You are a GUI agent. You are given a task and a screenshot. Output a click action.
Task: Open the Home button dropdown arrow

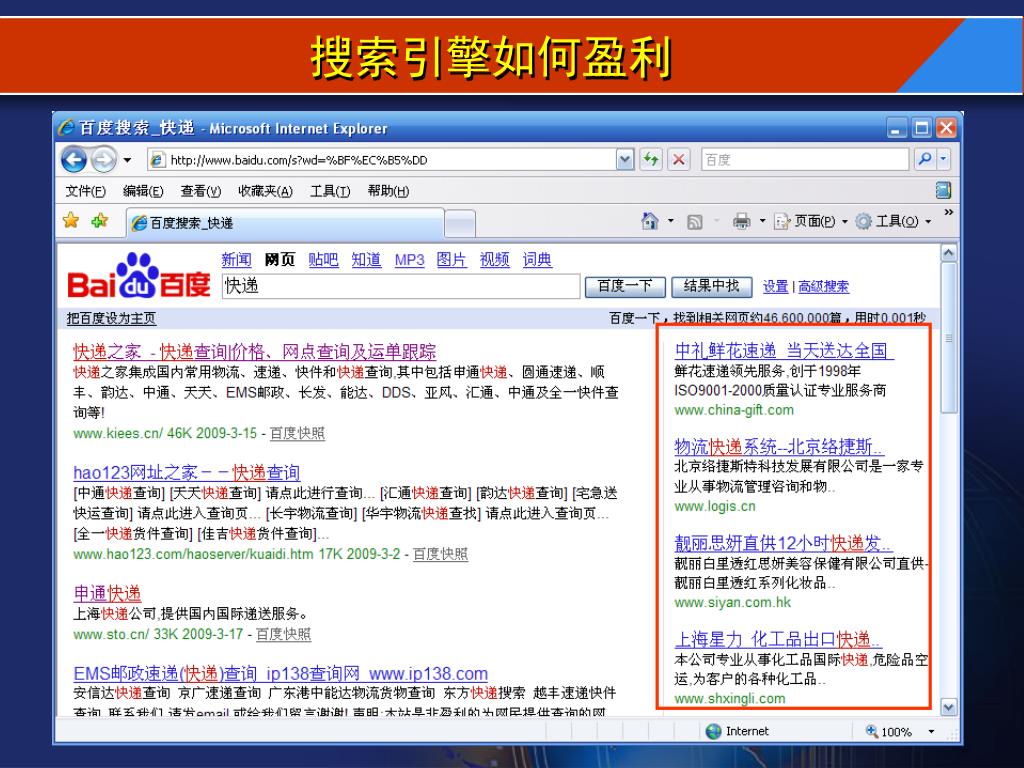point(671,221)
